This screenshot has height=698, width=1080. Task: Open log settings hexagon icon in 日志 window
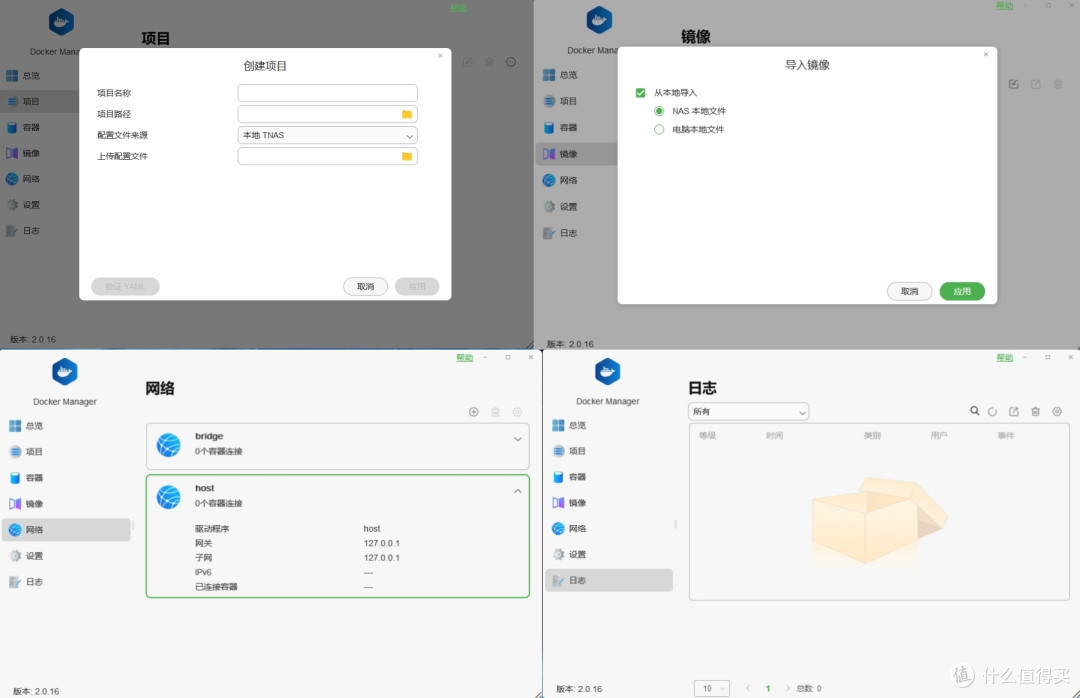pyautogui.click(x=1057, y=411)
